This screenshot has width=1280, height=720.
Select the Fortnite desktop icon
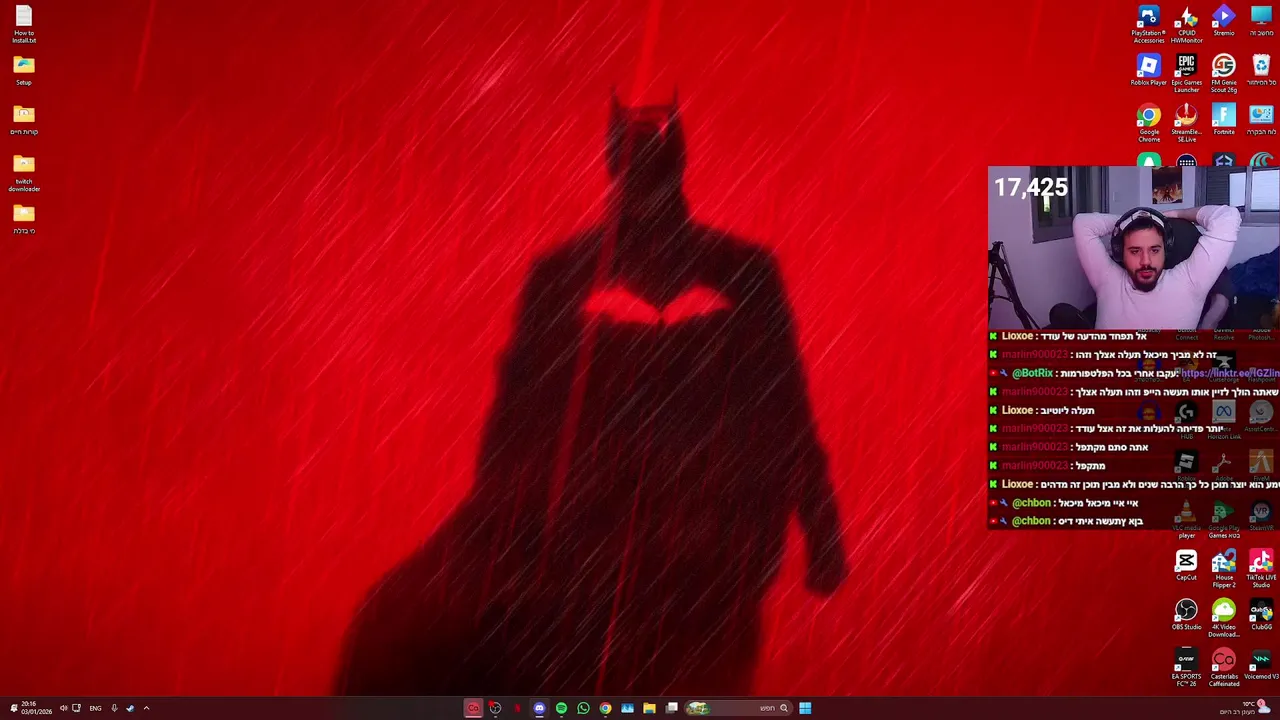1224,120
